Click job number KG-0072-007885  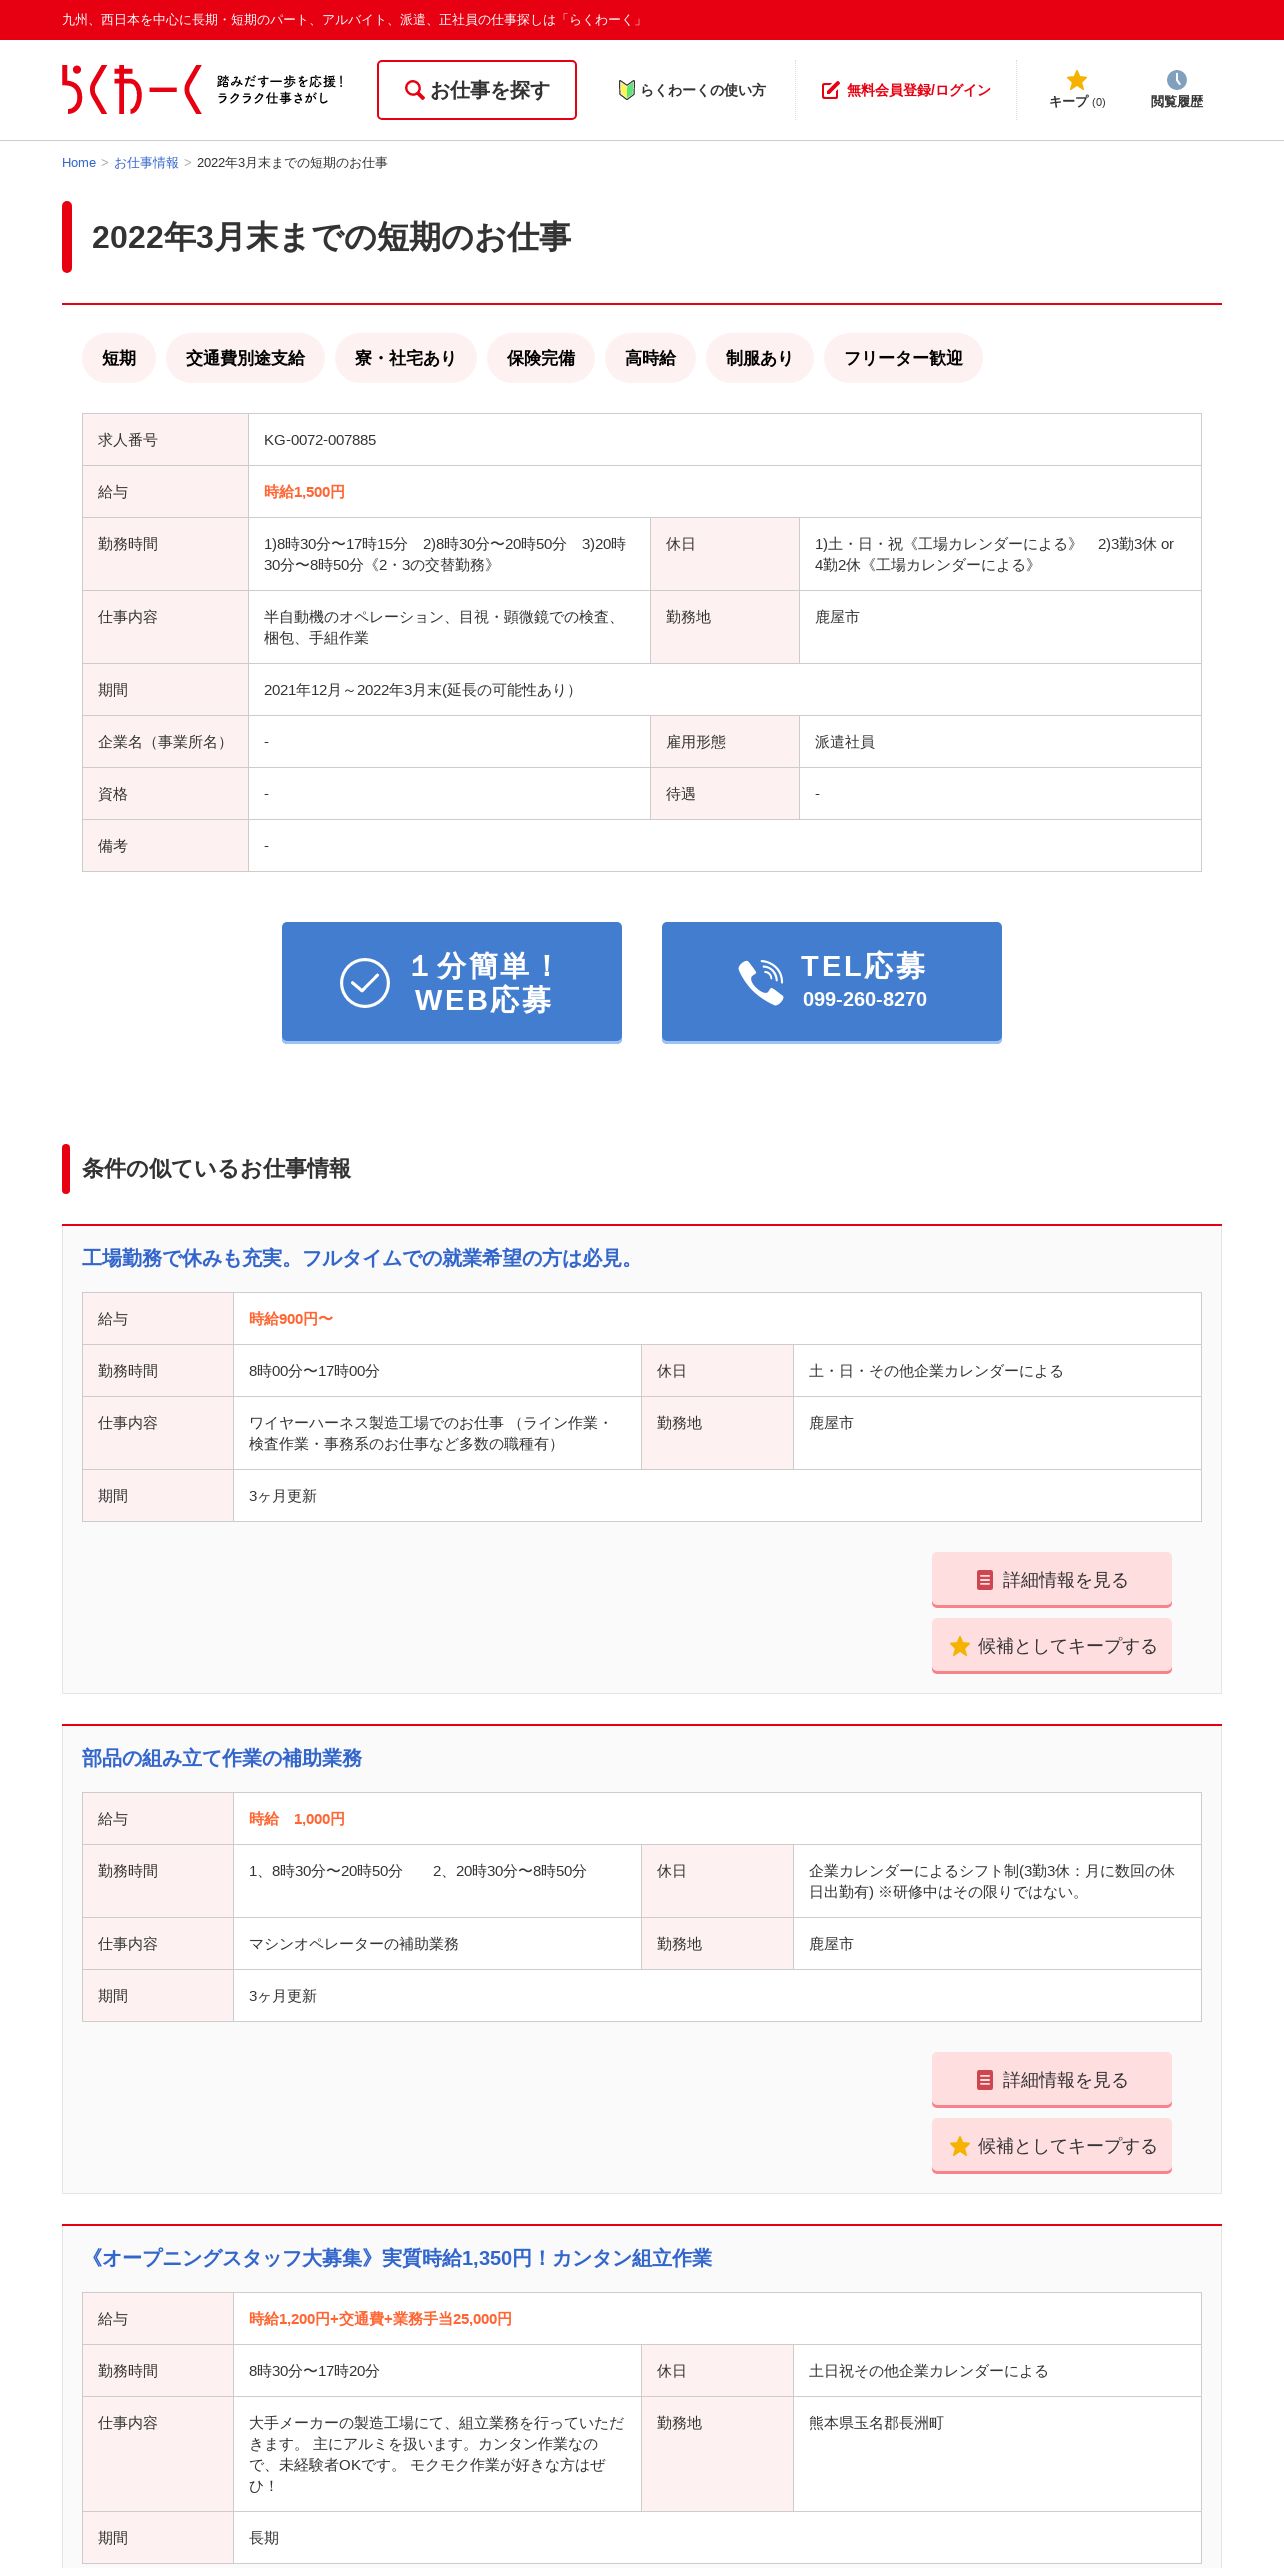[320, 440]
